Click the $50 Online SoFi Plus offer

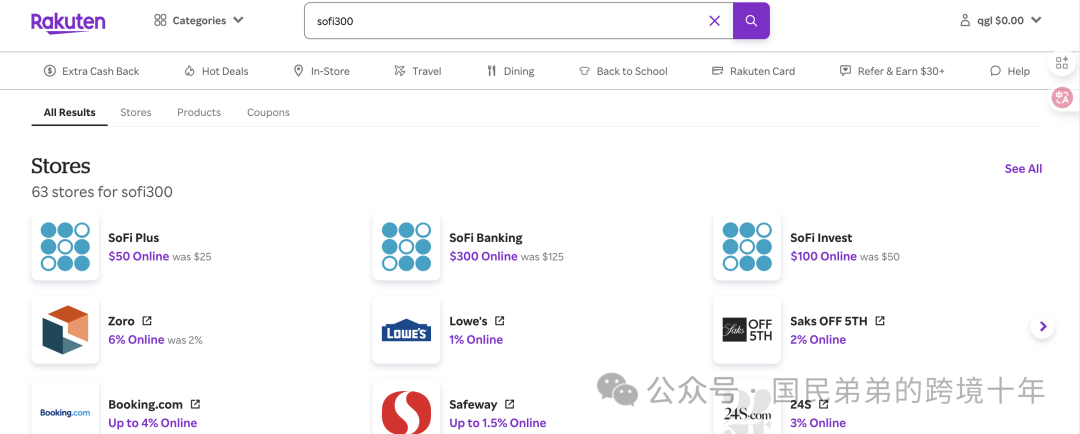click(x=138, y=256)
